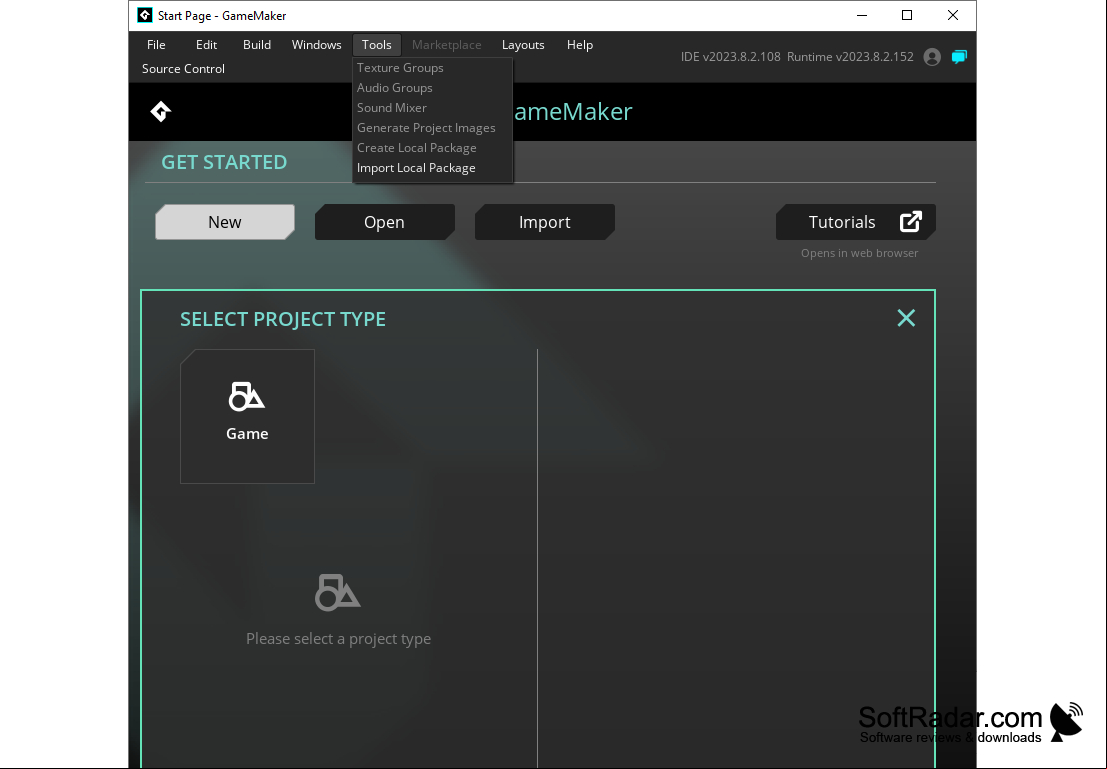The image size is (1107, 769).
Task: Click the IDE v2023.8.2.108 version text
Action: pos(731,56)
